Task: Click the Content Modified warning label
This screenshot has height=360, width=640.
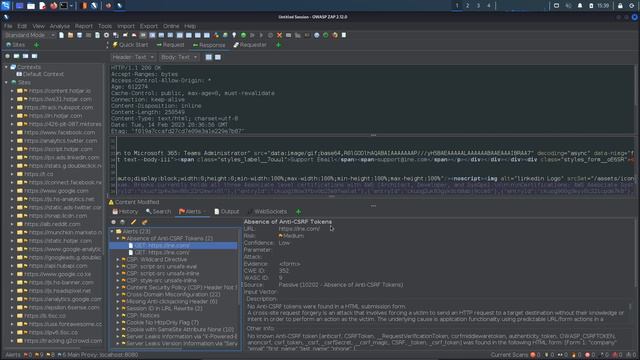Action: [134, 202]
